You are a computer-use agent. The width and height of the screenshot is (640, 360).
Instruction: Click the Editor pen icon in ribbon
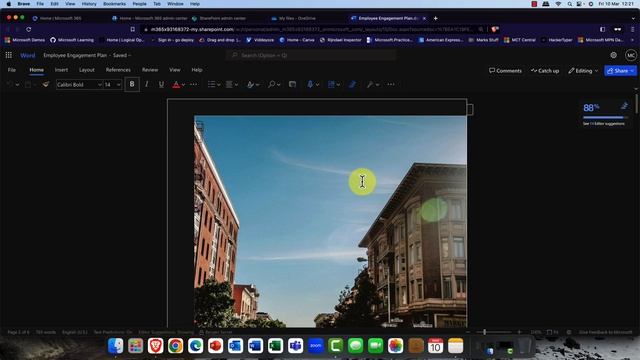[352, 84]
